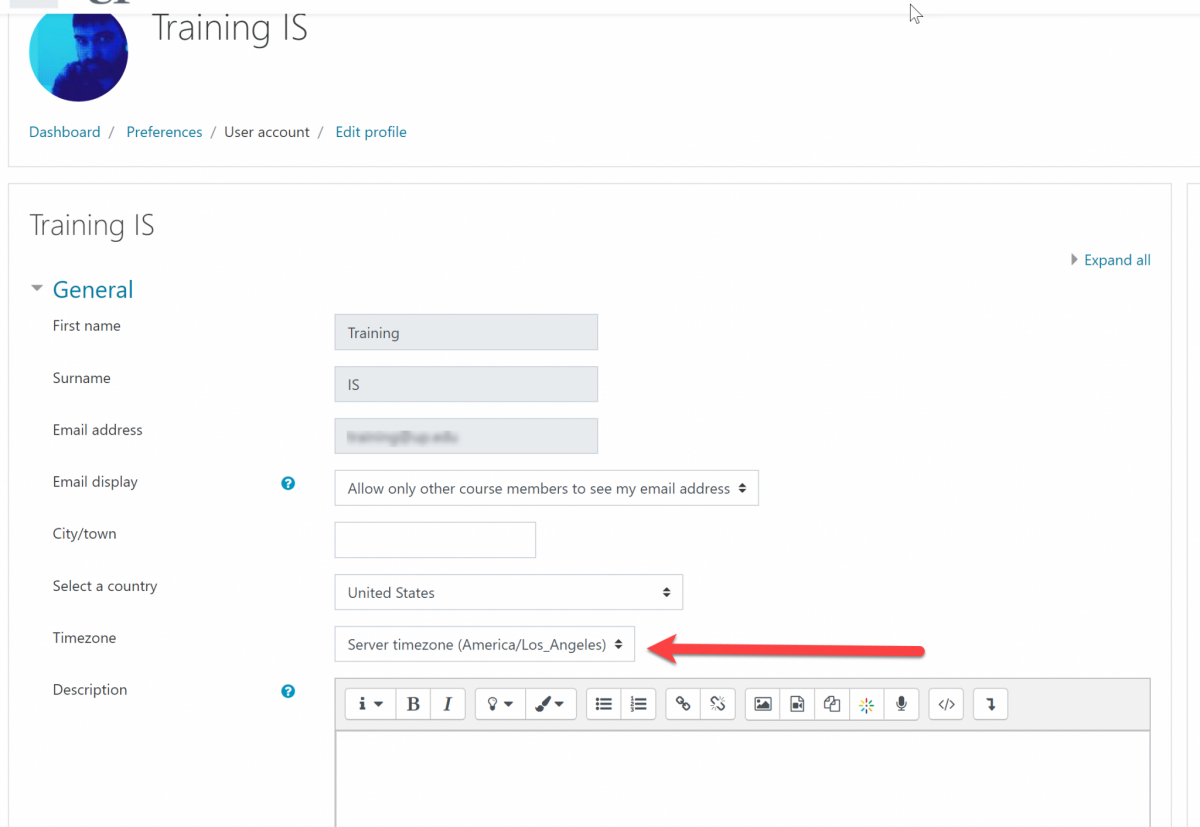Click the colorful starburst embed icon
The height and width of the screenshot is (827, 1200).
(866, 704)
